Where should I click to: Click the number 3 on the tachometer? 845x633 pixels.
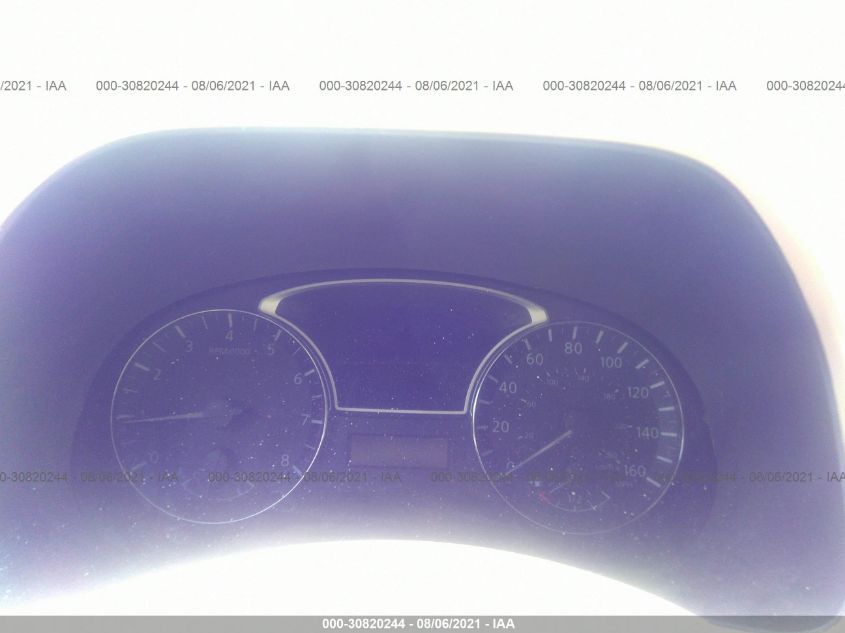click(x=189, y=346)
